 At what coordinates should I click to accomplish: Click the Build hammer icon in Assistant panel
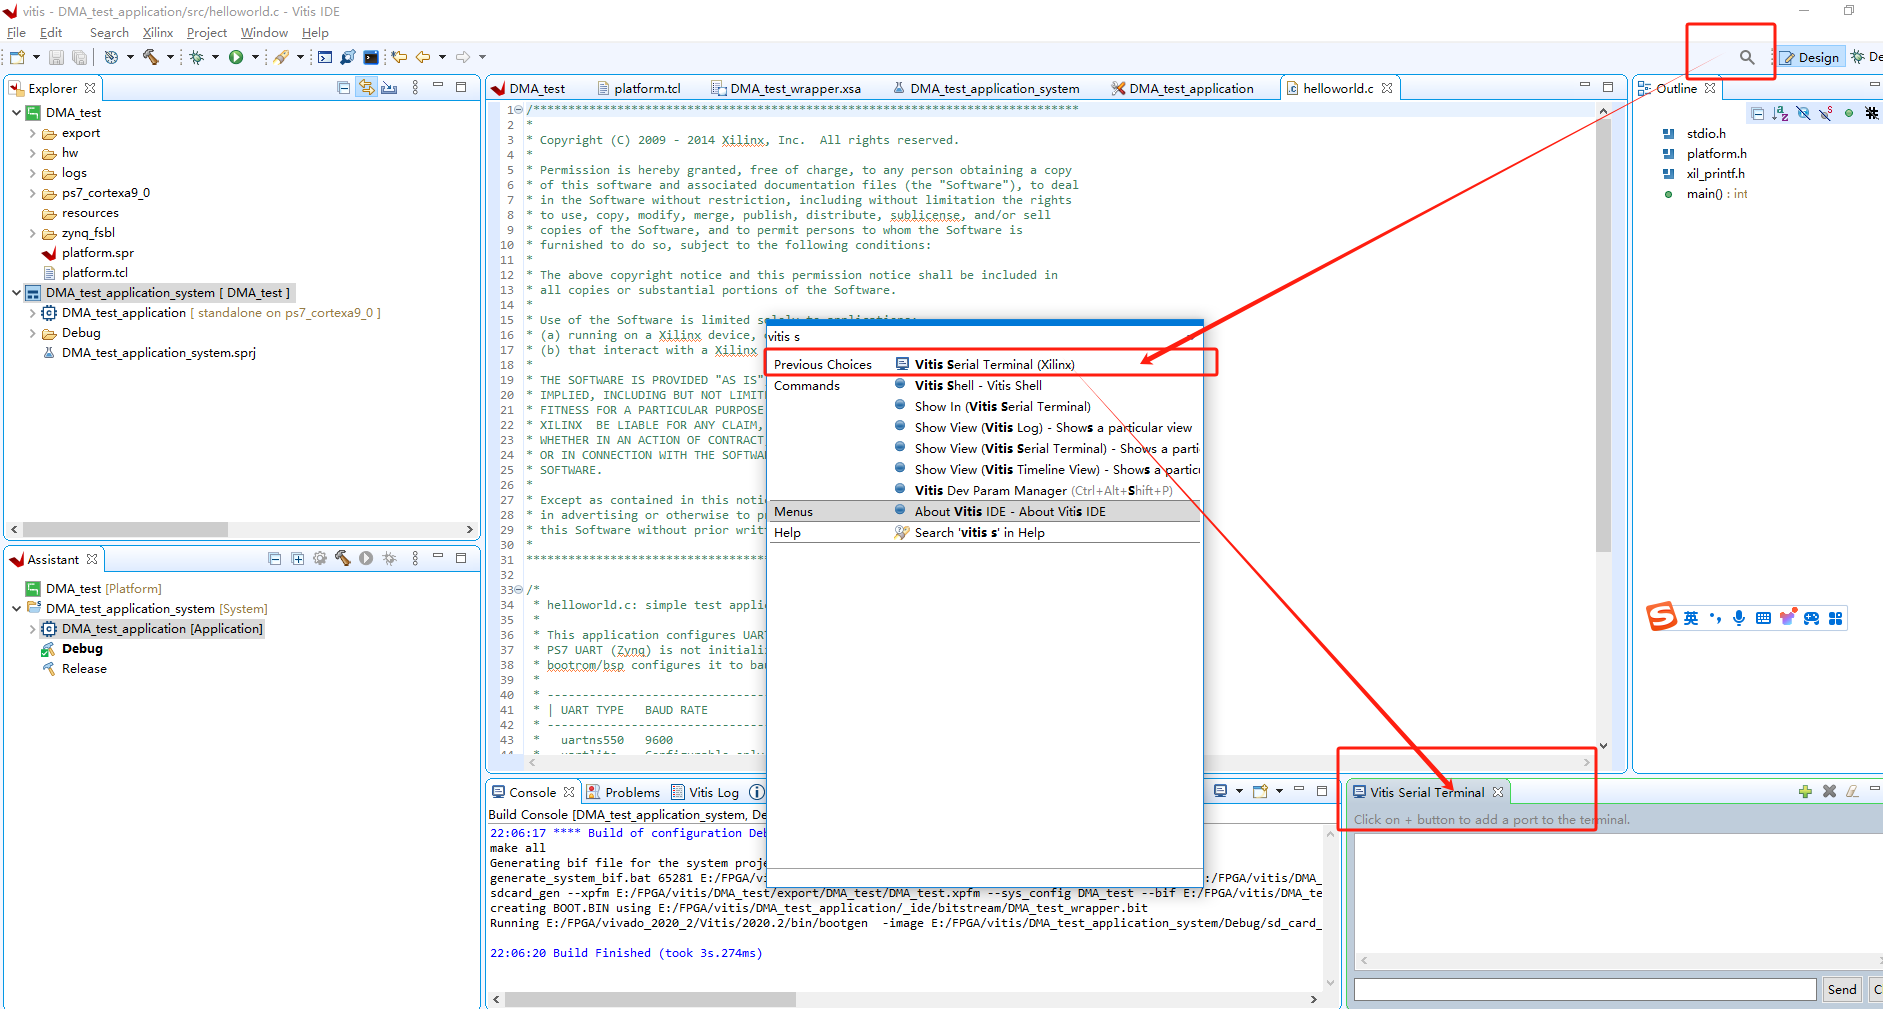click(x=343, y=559)
